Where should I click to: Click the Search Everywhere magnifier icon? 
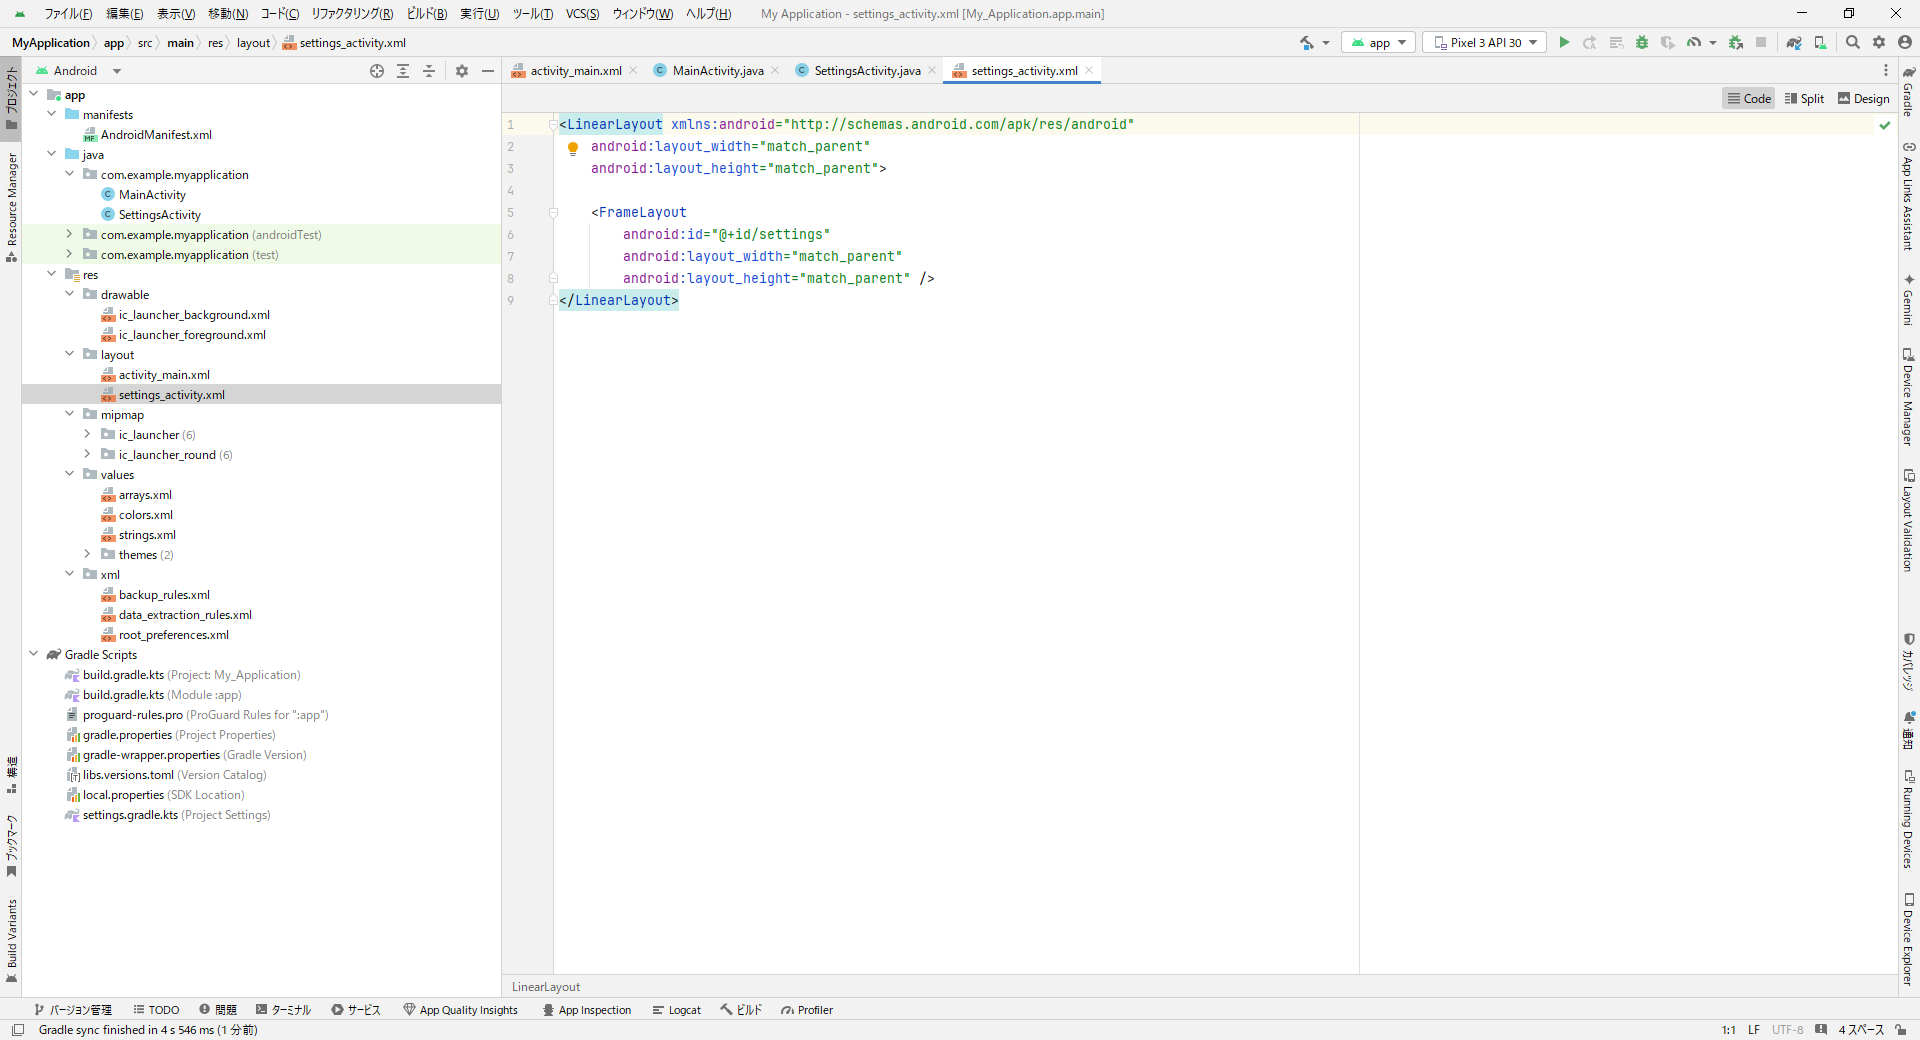pos(1853,42)
